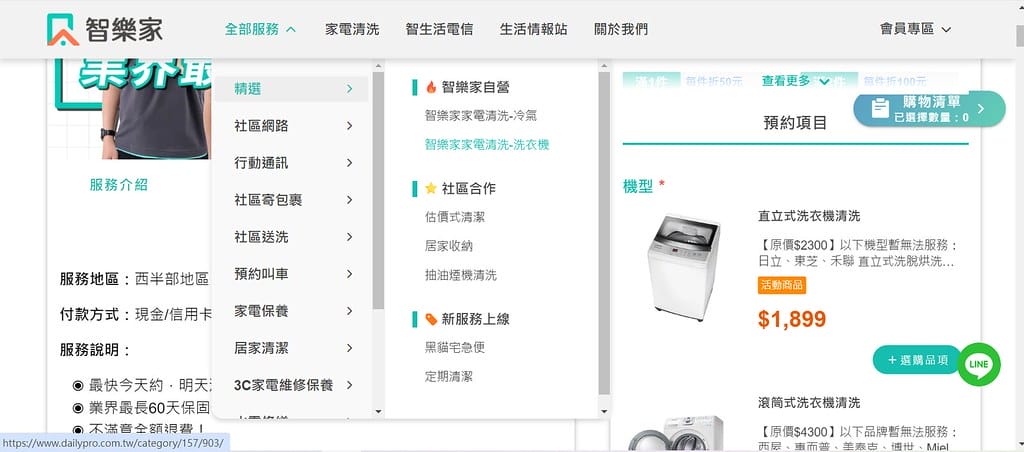Expand the 社區網路 category chevron
Viewport: 1024px width, 452px height.
tap(349, 125)
